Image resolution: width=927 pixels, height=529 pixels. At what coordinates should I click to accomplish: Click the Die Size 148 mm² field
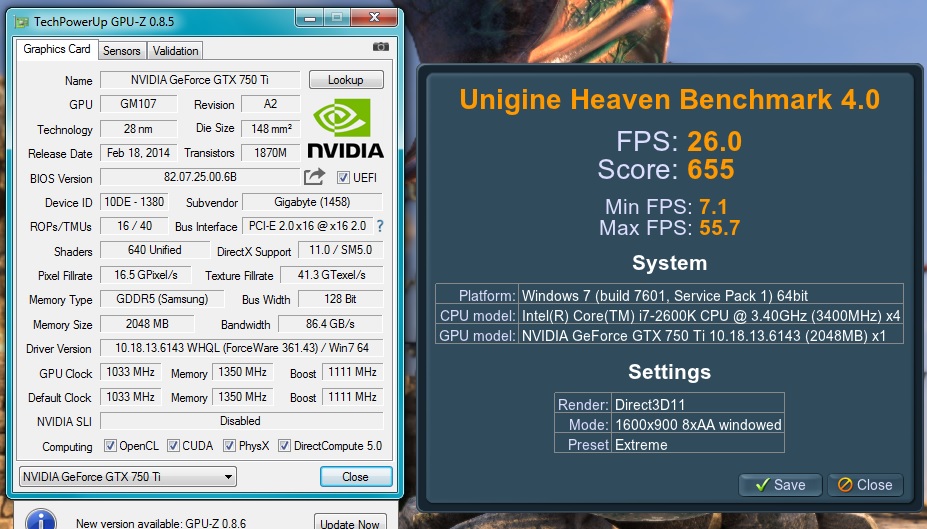[271, 128]
